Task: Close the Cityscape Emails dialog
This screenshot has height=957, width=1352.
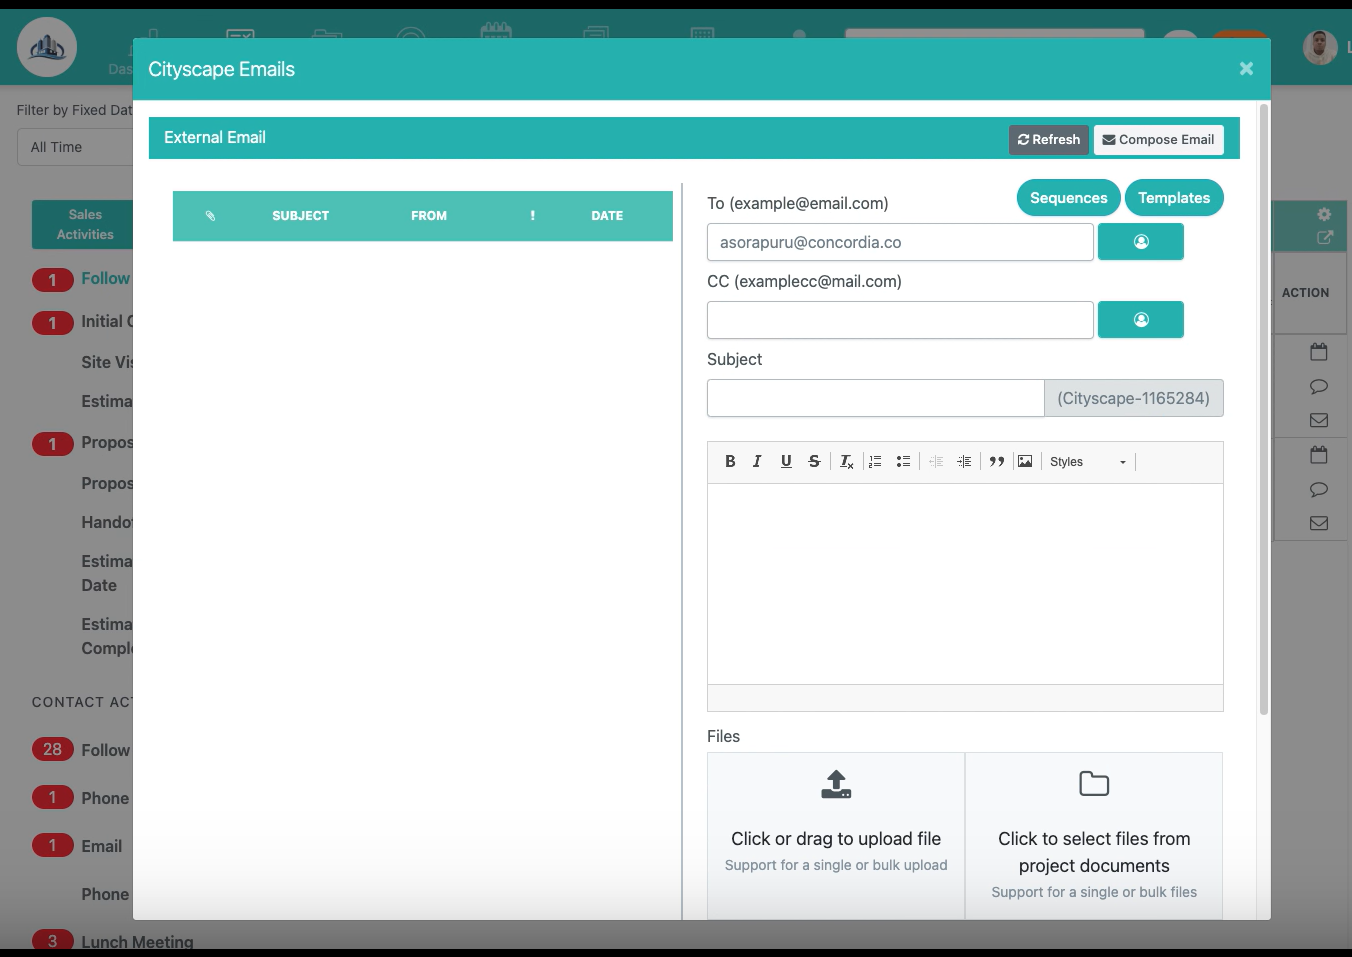Action: (x=1246, y=69)
